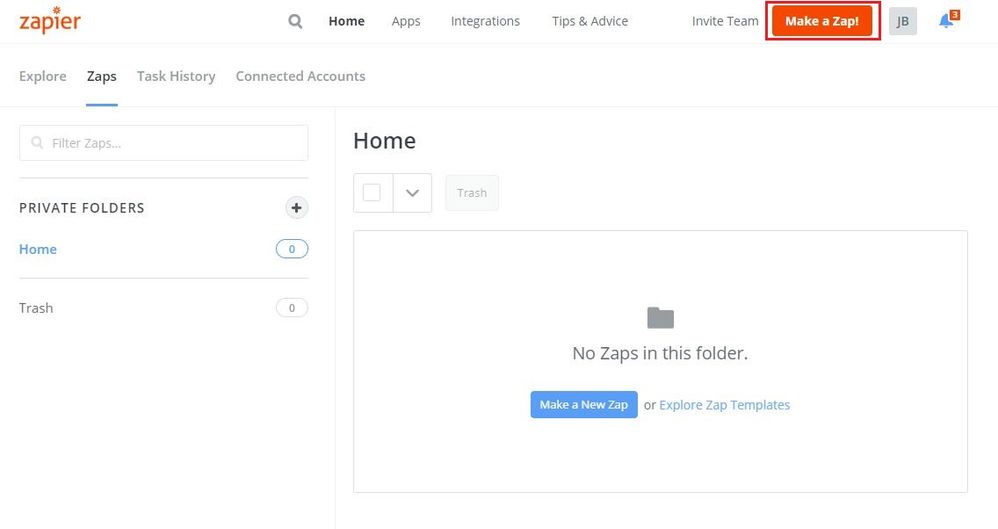Viewport: 998px width, 529px height.
Task: Click the Filter Zaps search field
Action: click(x=164, y=143)
